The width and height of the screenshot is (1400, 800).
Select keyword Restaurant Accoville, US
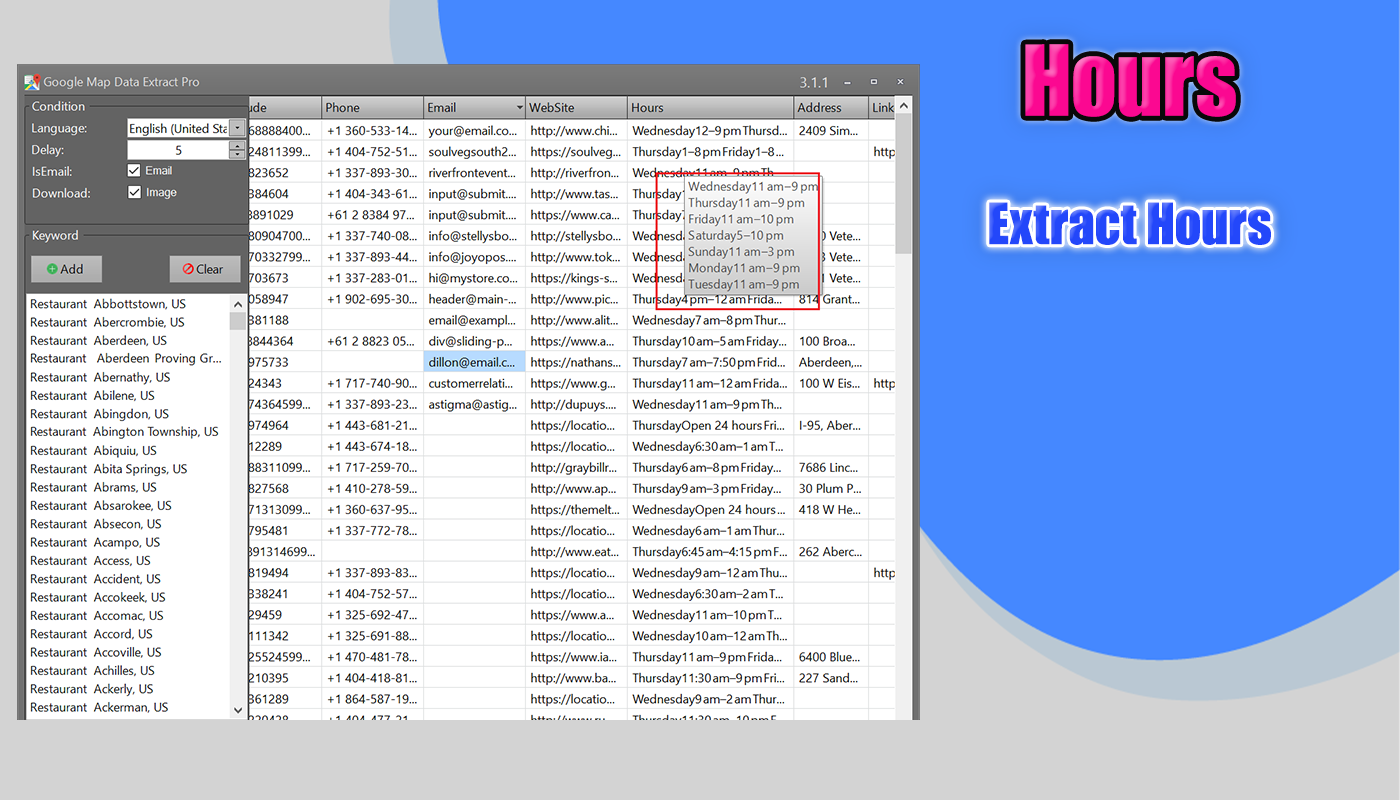[x=95, y=652]
